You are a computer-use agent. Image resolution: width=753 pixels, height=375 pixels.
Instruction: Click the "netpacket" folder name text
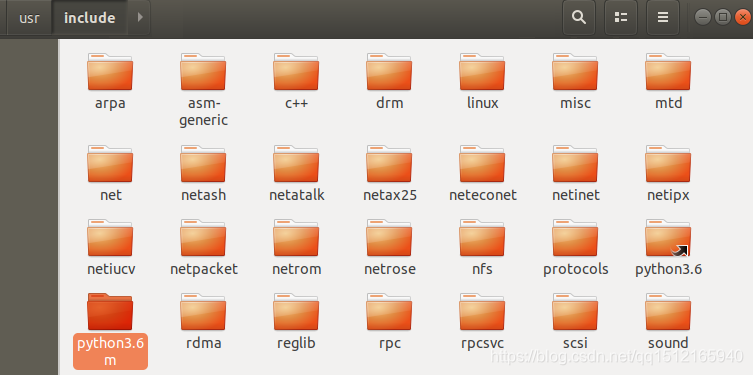(204, 269)
